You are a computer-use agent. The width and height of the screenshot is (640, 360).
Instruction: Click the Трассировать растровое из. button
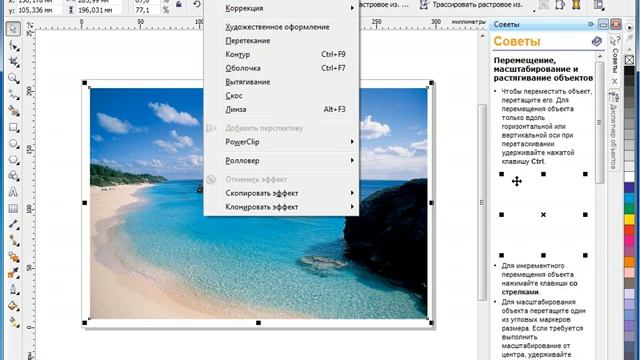point(471,4)
